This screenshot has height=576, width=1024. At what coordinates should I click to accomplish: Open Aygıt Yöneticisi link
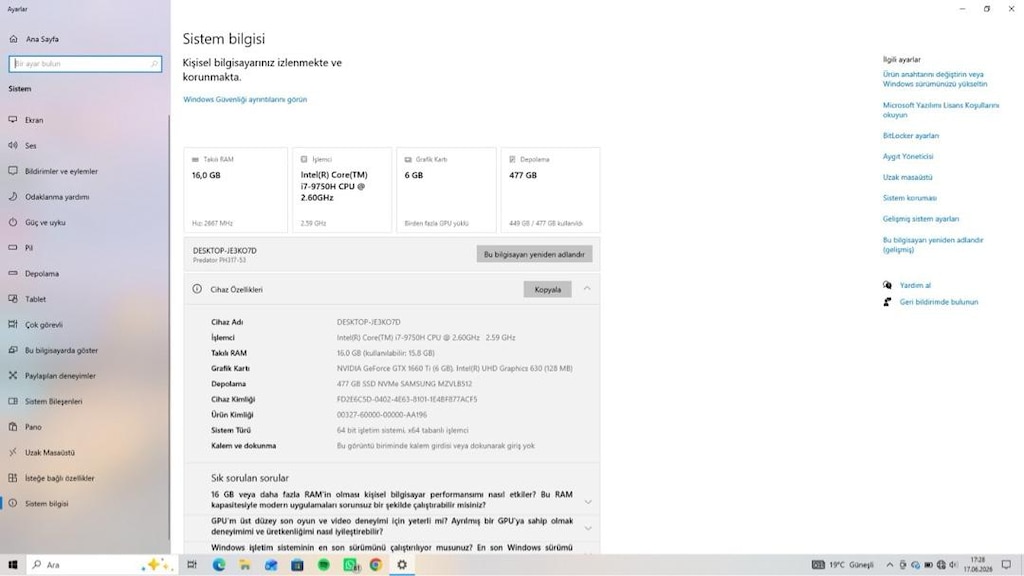point(908,157)
